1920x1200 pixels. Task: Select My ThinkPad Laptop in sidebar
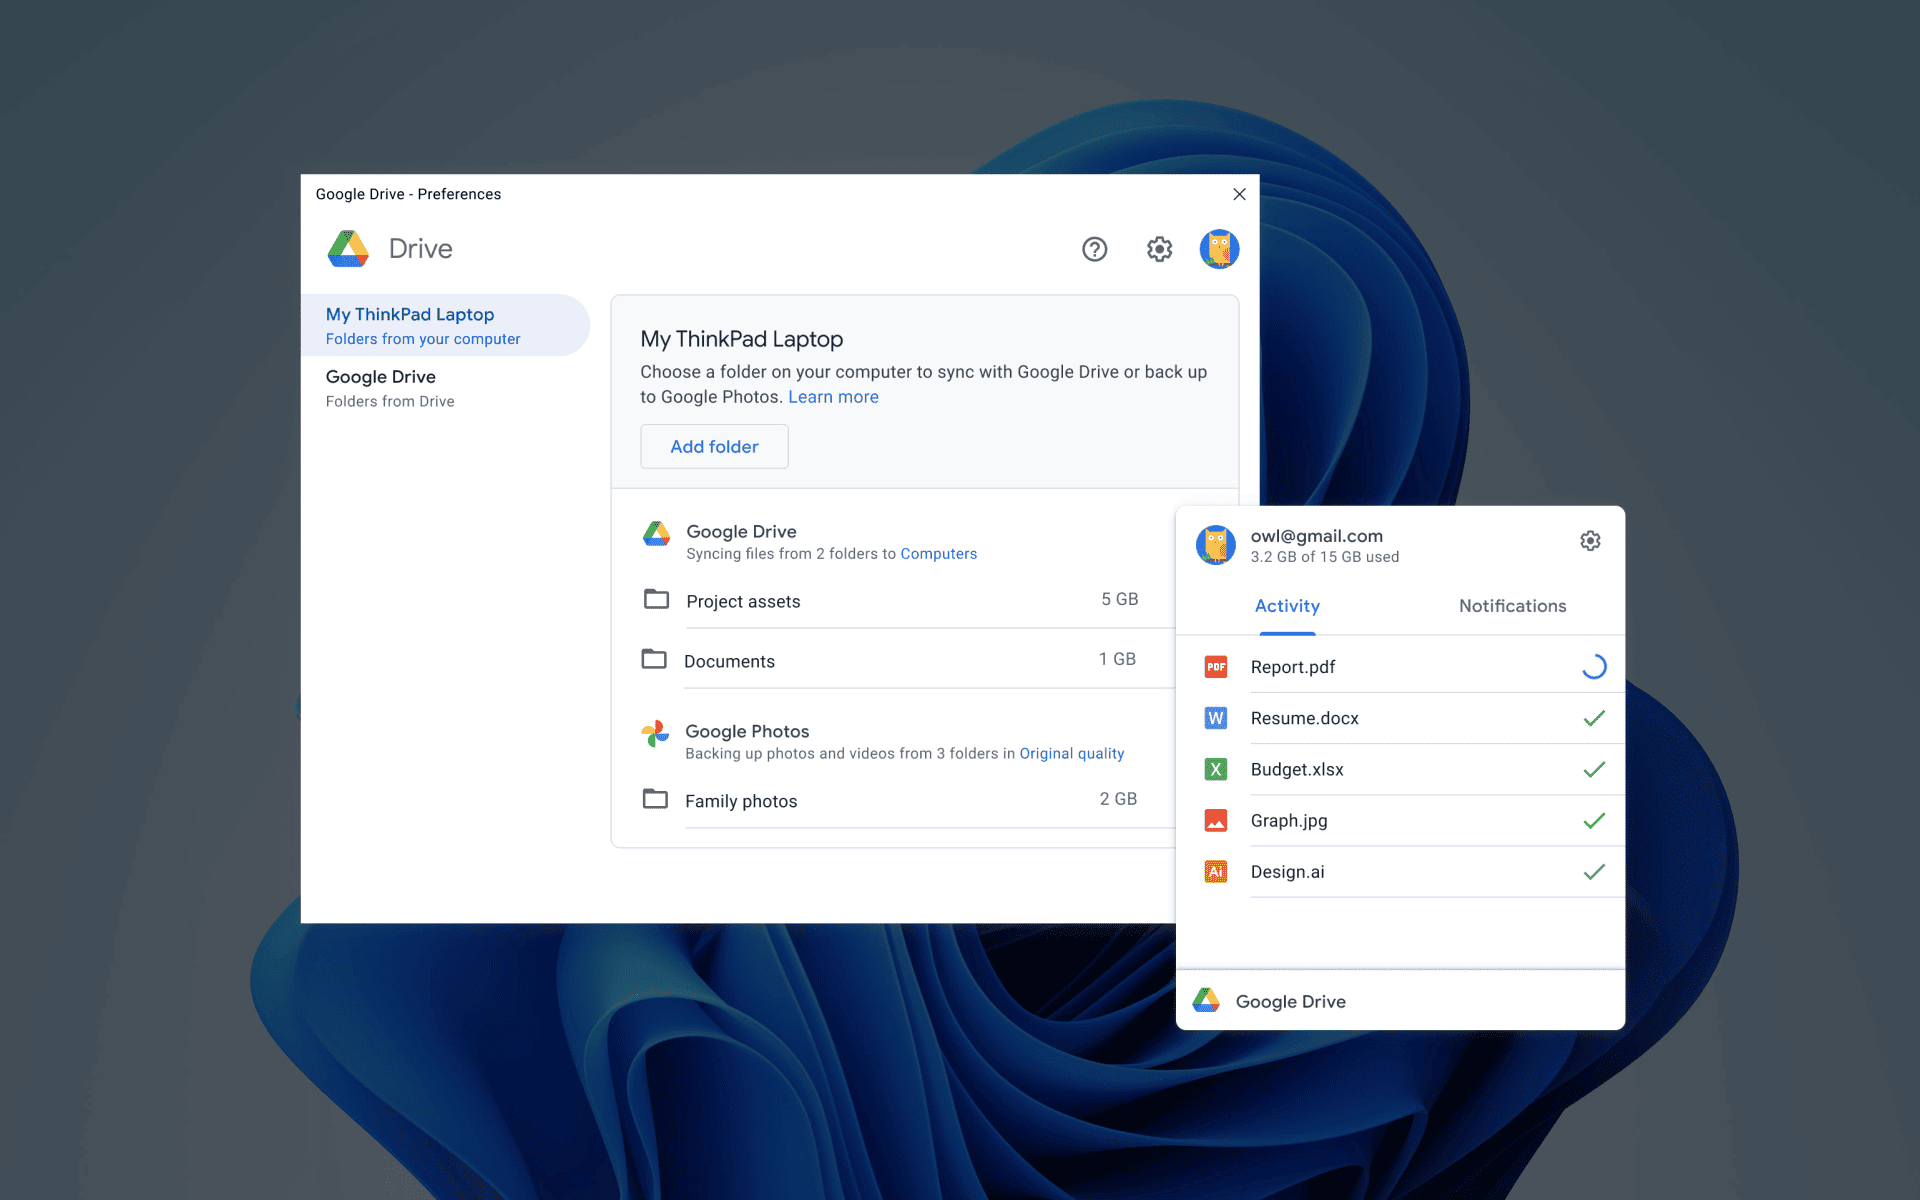tap(445, 325)
